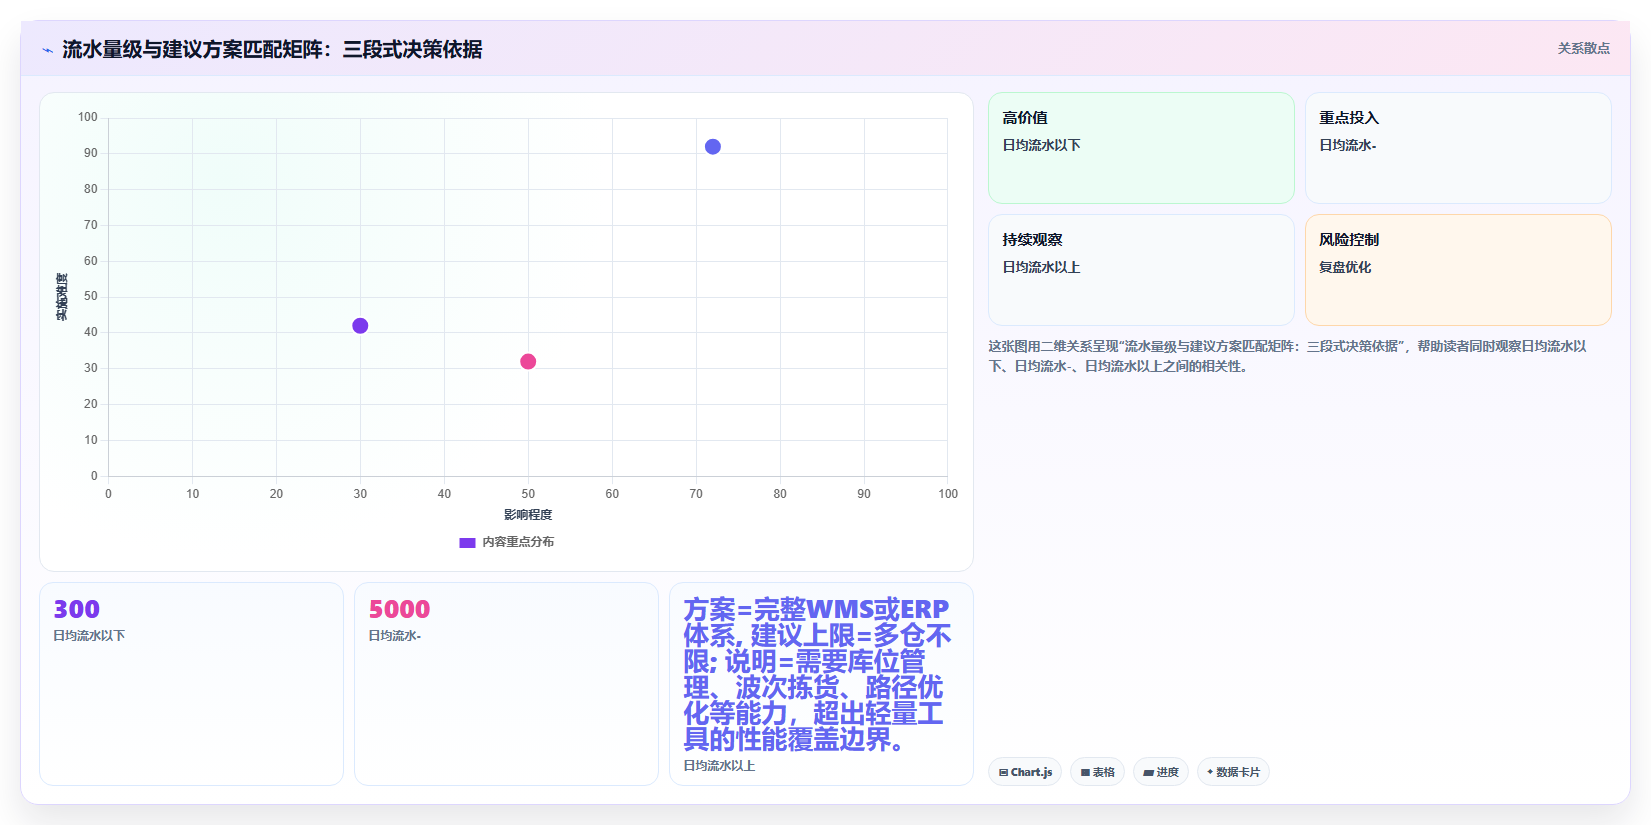The image size is (1651, 825).
Task: Click the 5000 stat value
Action: (399, 609)
